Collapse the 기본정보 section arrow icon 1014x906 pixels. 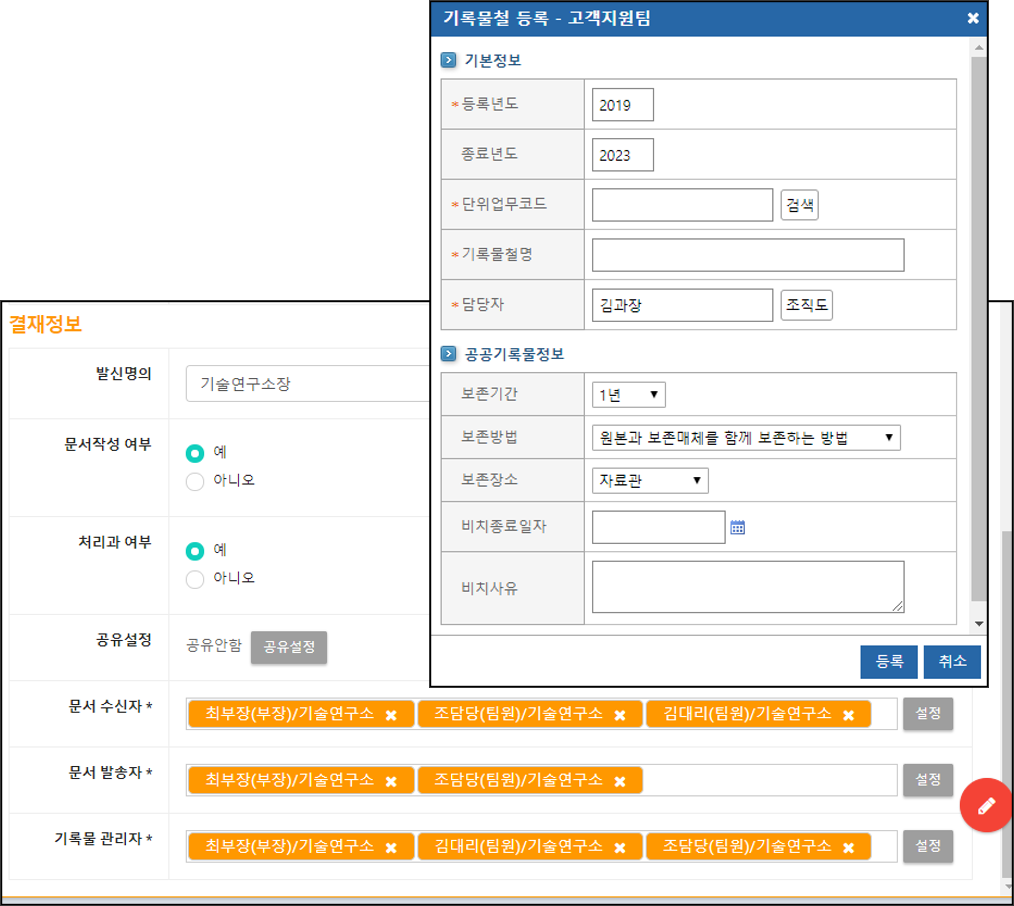449,61
